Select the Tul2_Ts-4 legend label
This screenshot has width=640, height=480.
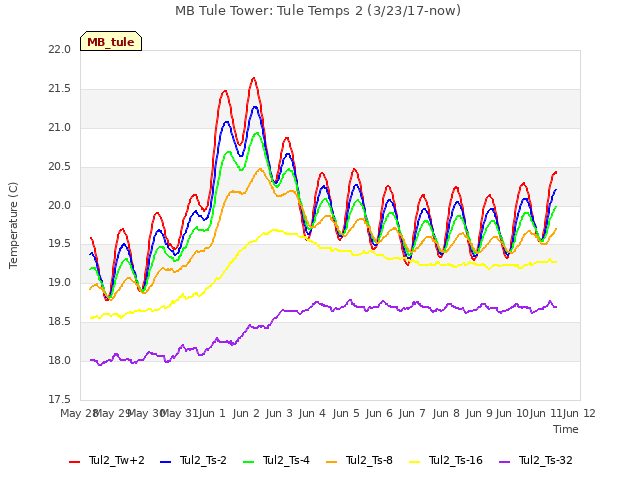pyautogui.click(x=286, y=460)
